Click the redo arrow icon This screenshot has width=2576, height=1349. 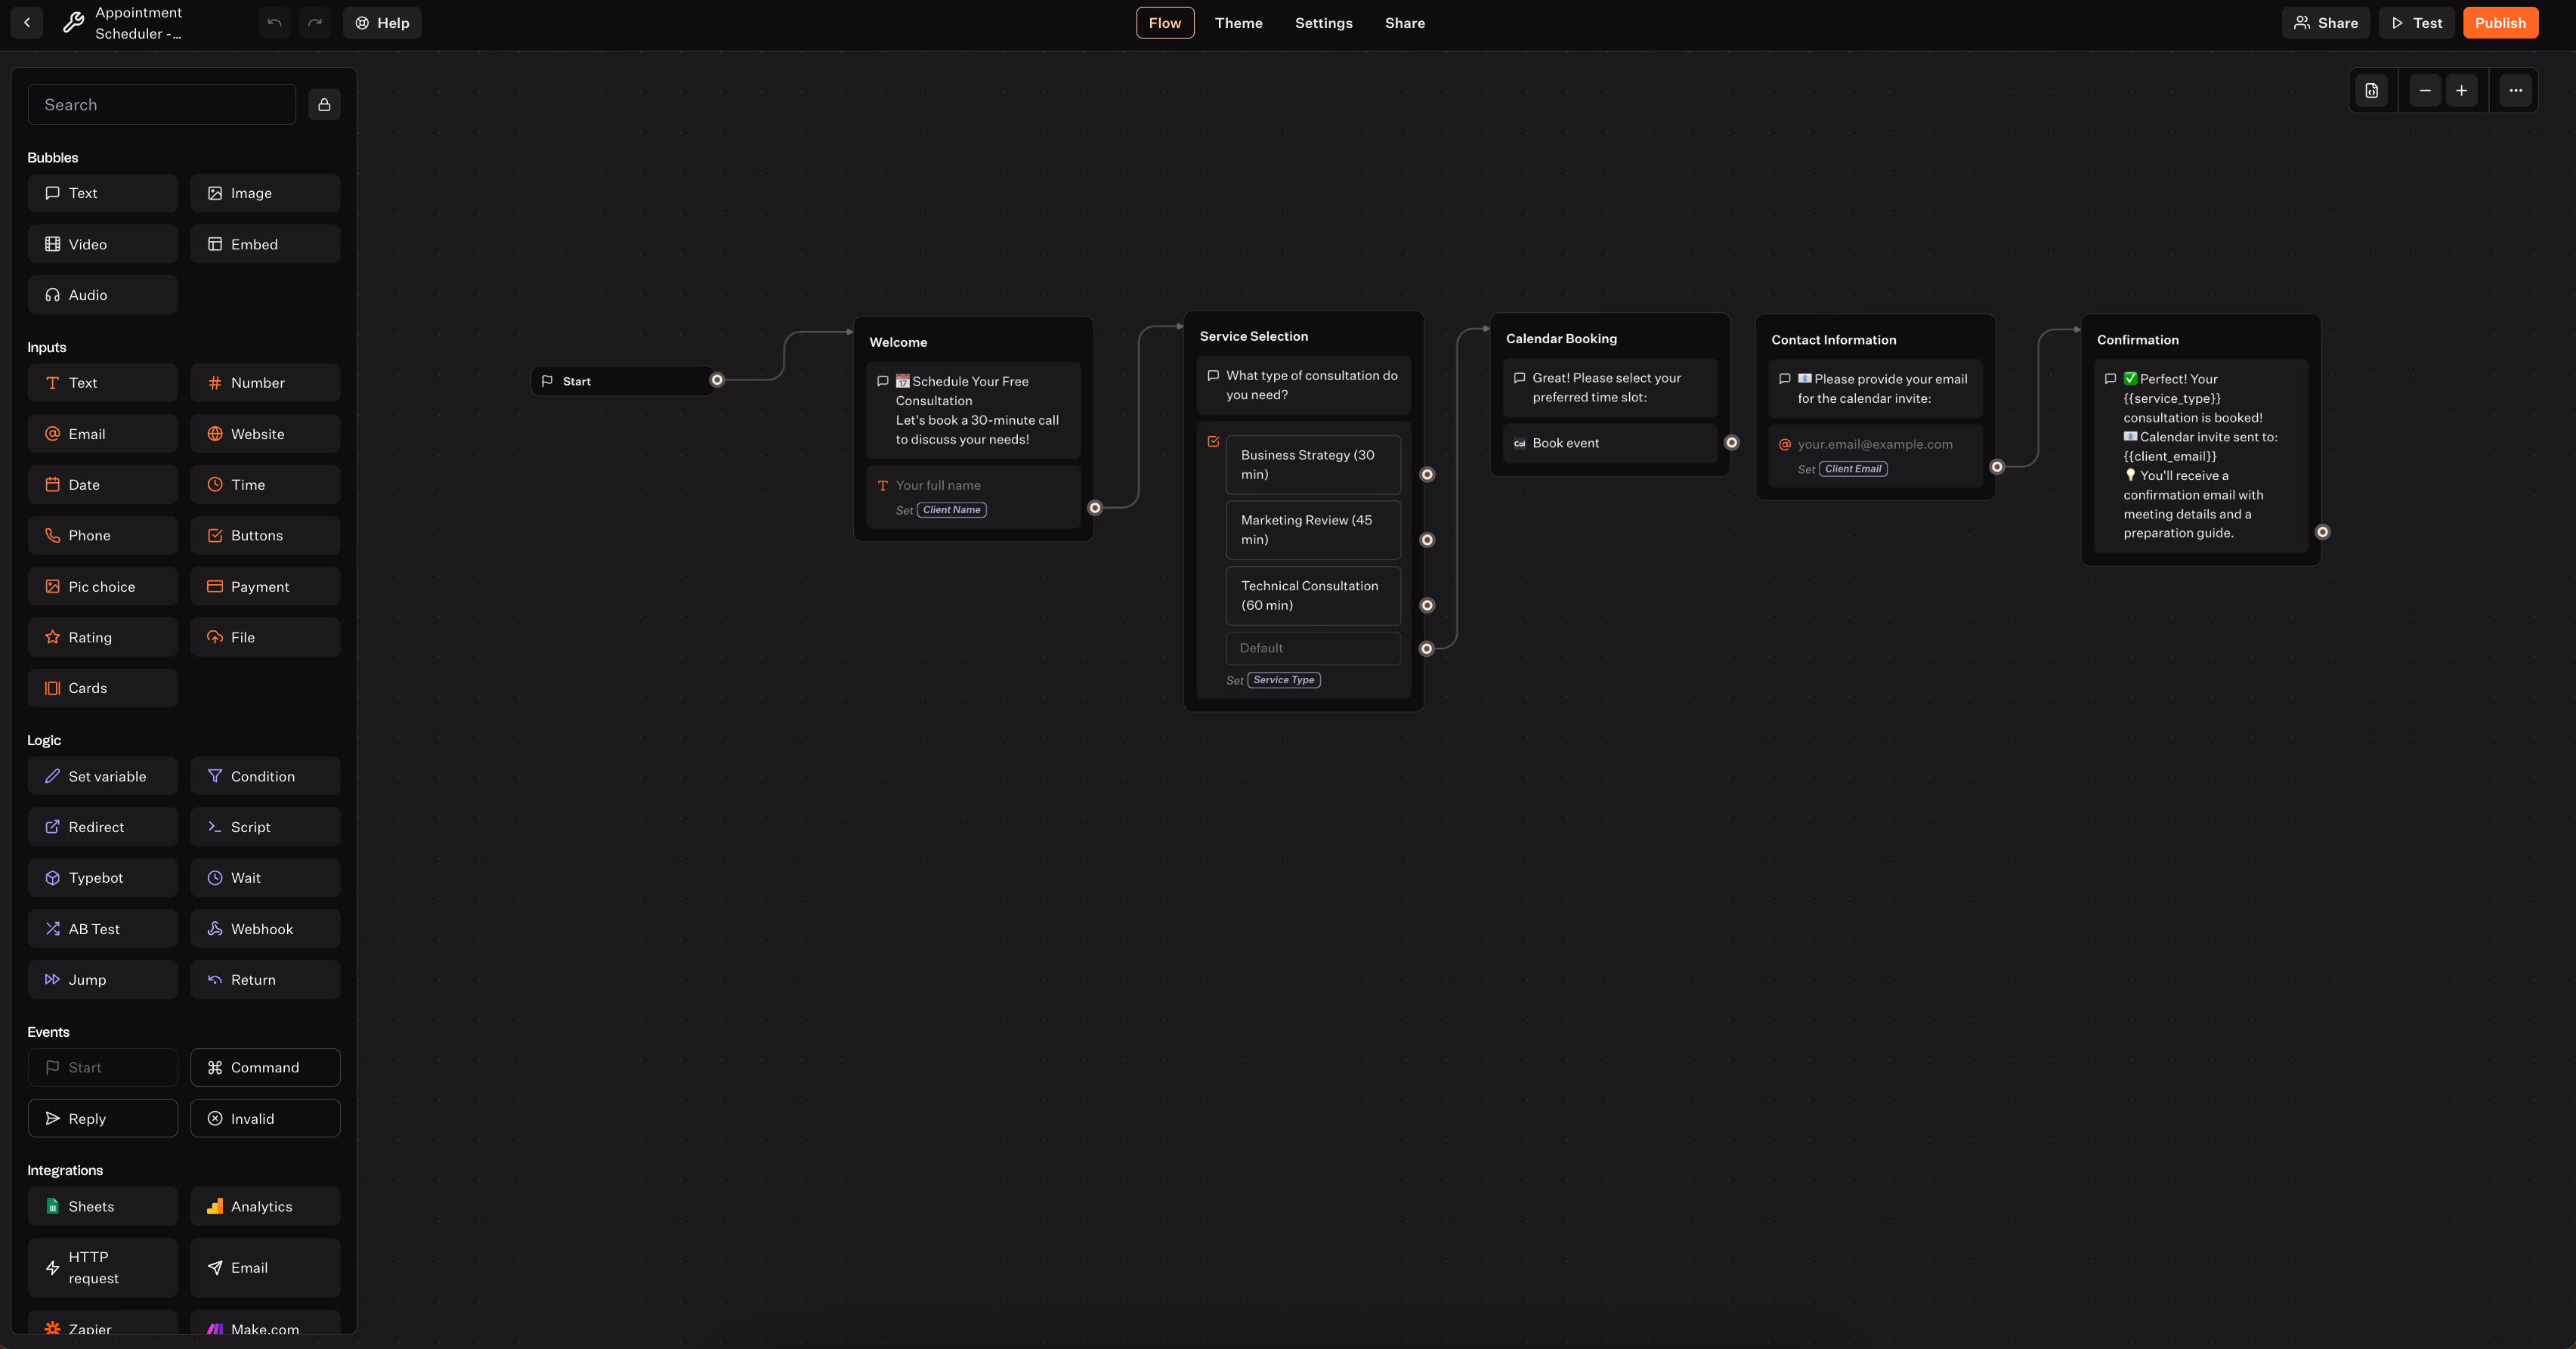315,23
